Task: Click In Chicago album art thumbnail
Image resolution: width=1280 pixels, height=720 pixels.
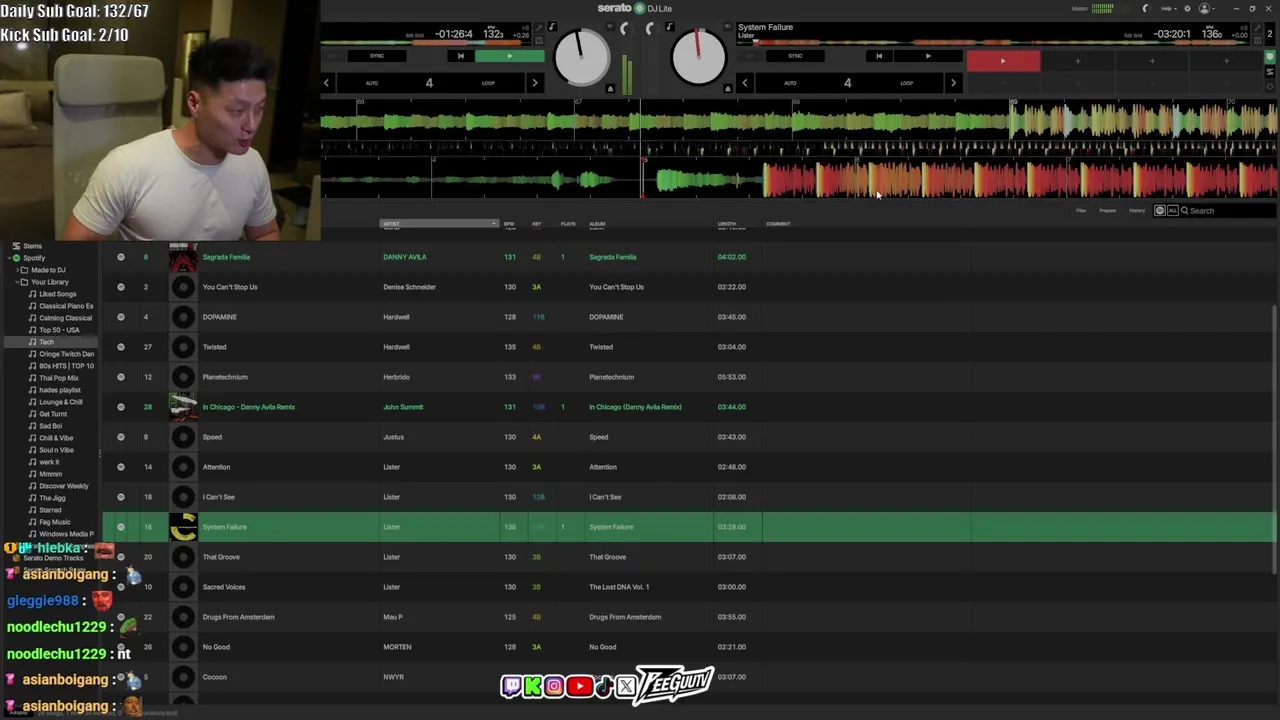Action: pyautogui.click(x=183, y=407)
